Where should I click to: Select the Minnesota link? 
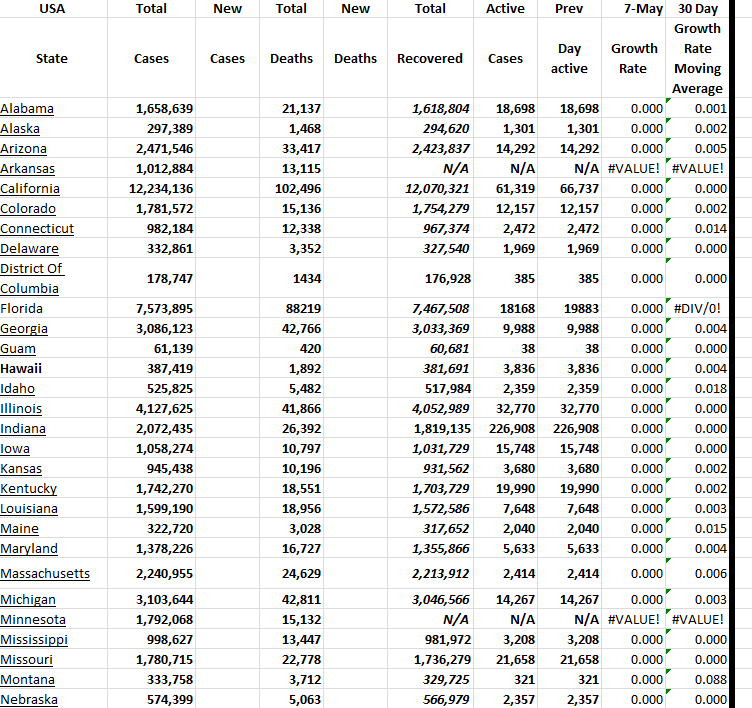coord(33,619)
